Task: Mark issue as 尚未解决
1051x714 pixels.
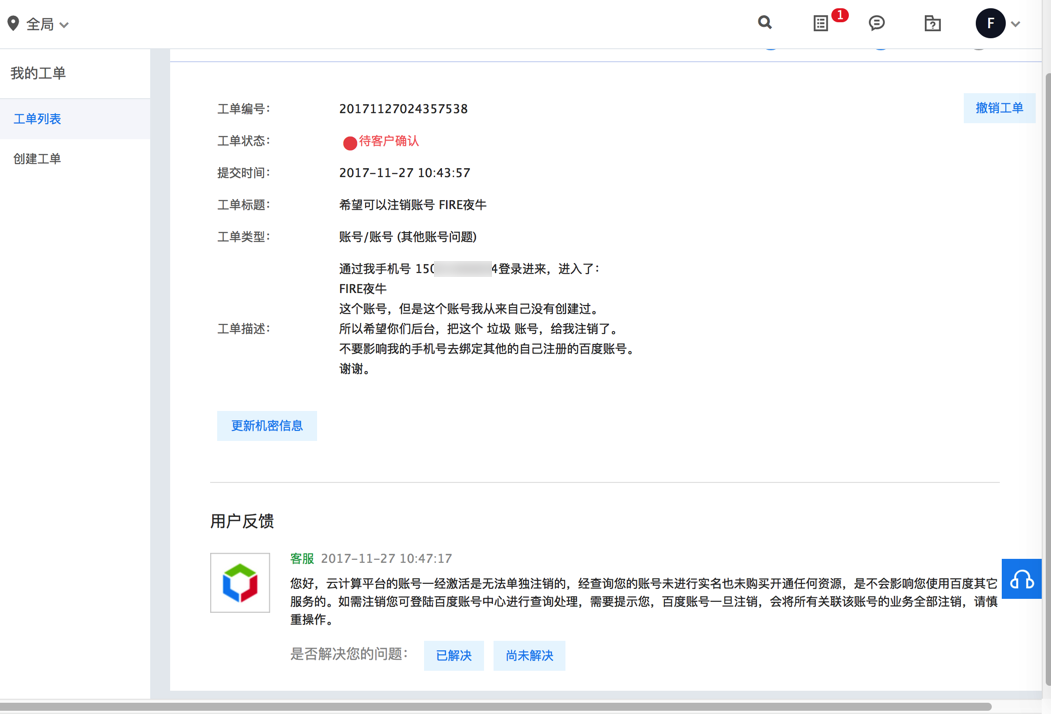Action: (530, 656)
